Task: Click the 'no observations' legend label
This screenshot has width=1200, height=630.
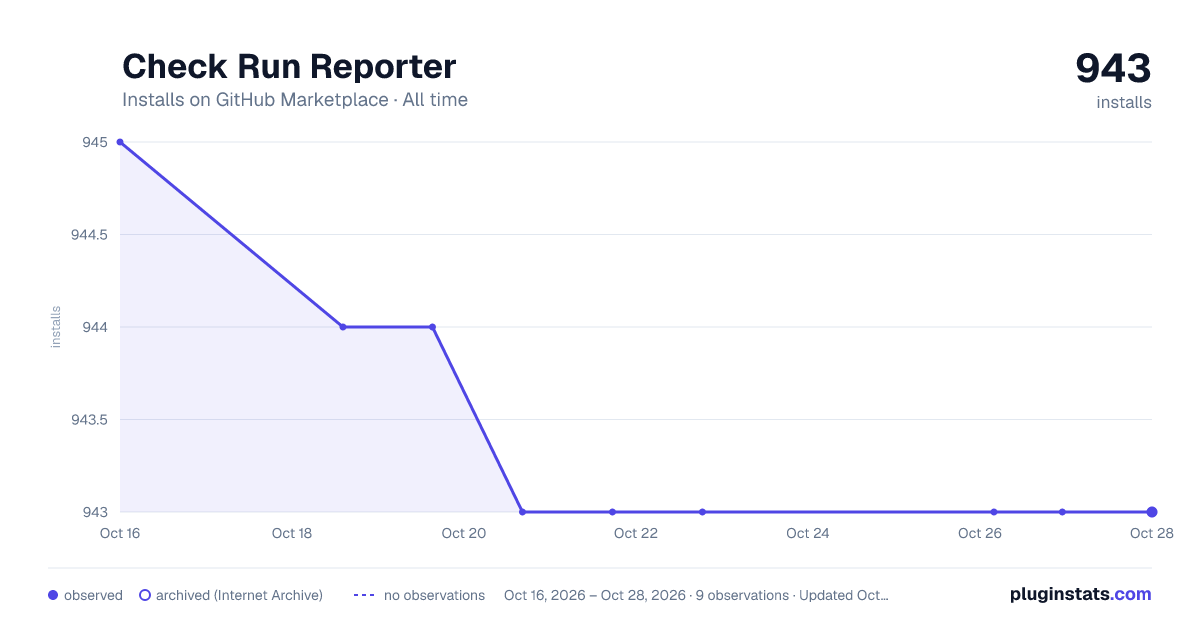Action: (434, 595)
